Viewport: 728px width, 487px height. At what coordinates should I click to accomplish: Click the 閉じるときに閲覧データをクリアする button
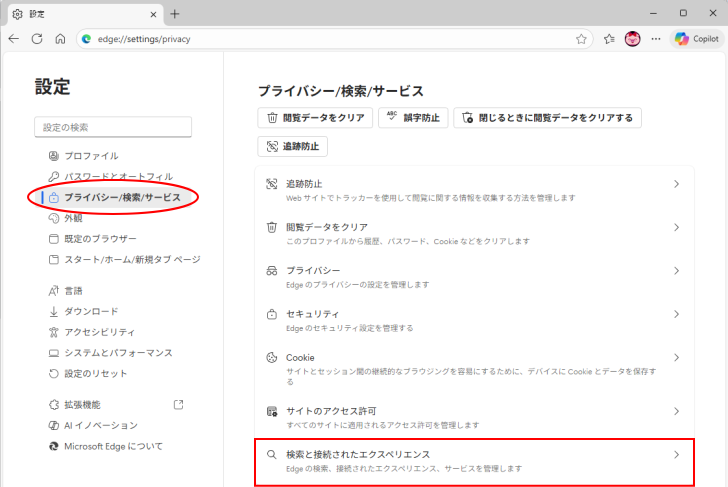coord(546,118)
